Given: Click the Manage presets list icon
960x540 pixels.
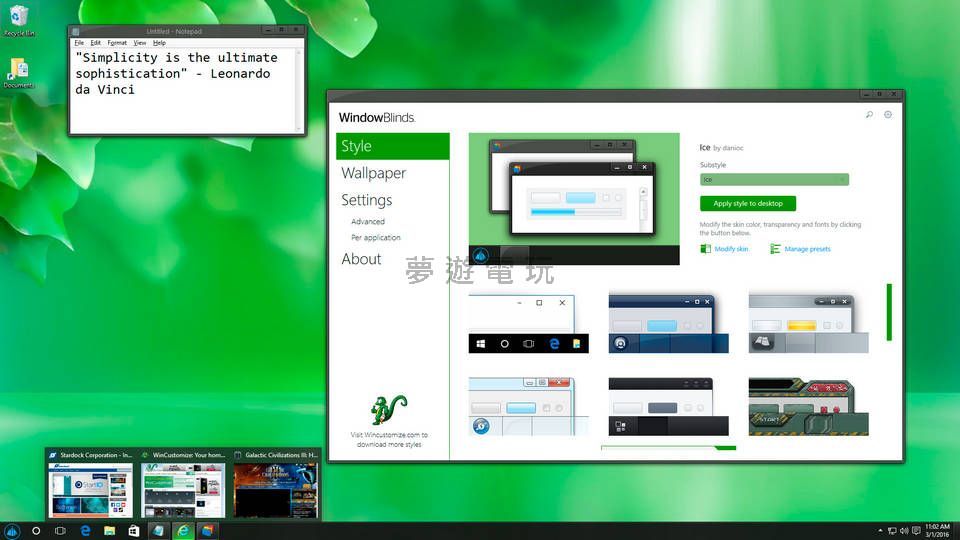Looking at the screenshot, I should (x=775, y=249).
